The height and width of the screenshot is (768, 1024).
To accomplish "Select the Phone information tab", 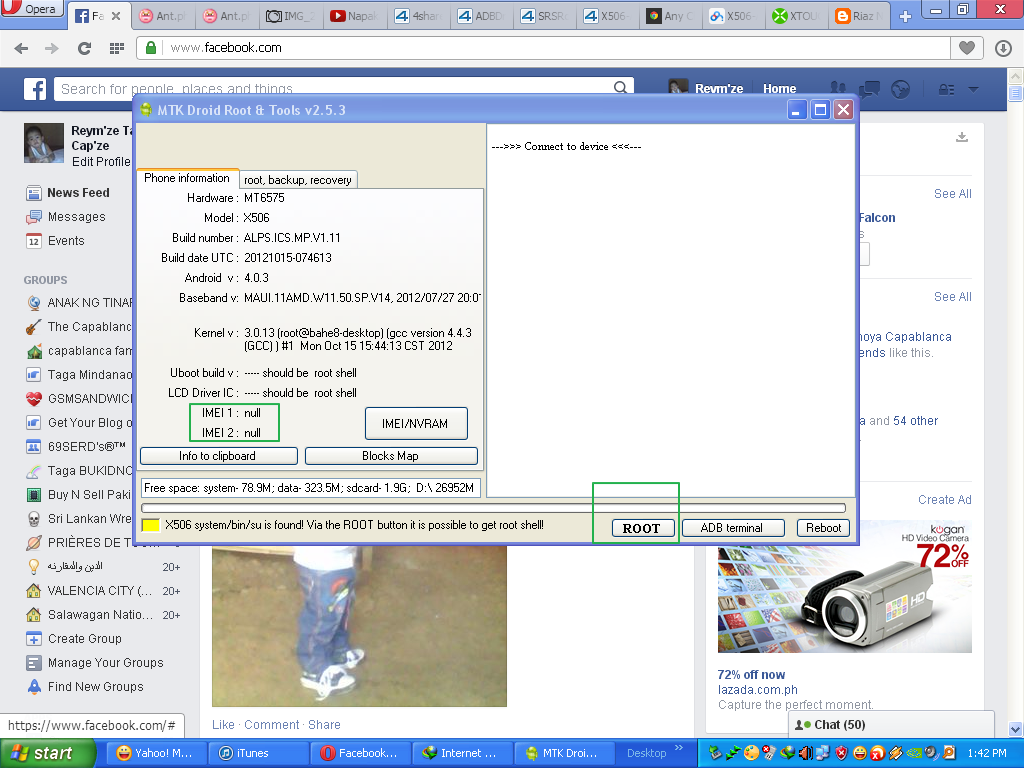I will (x=187, y=178).
